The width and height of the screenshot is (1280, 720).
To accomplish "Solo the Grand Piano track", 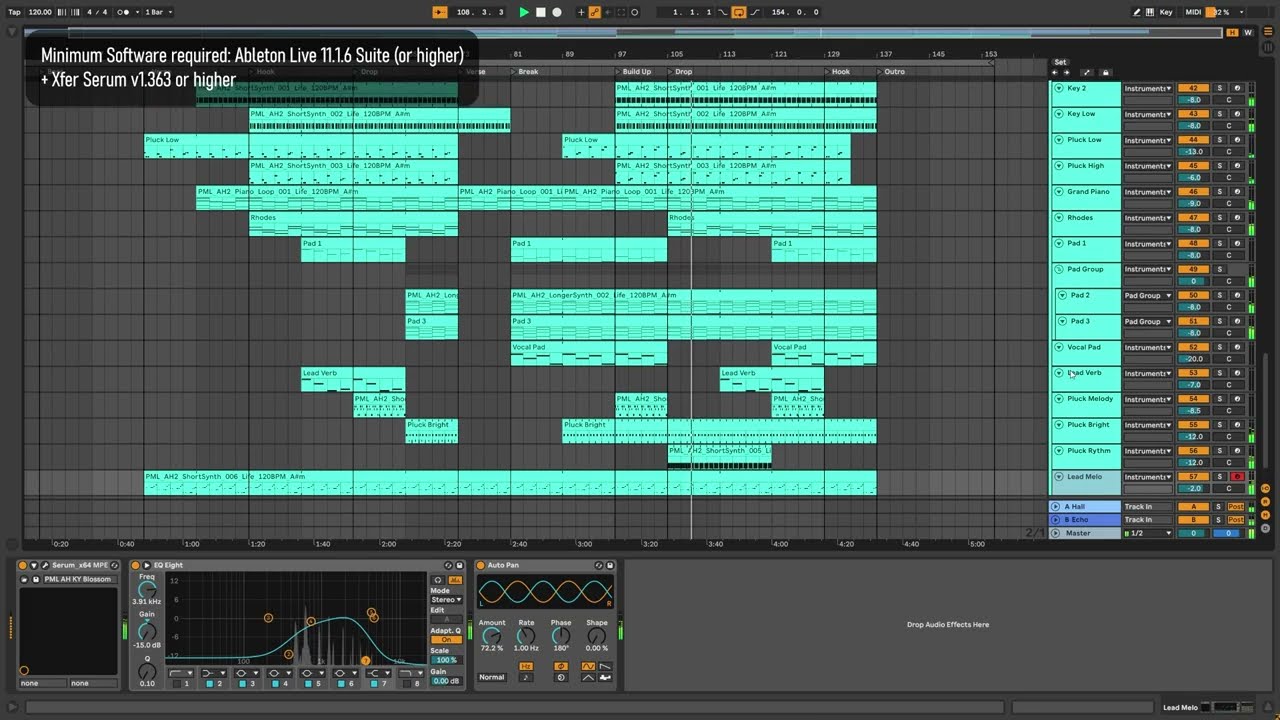I will 1219,192.
